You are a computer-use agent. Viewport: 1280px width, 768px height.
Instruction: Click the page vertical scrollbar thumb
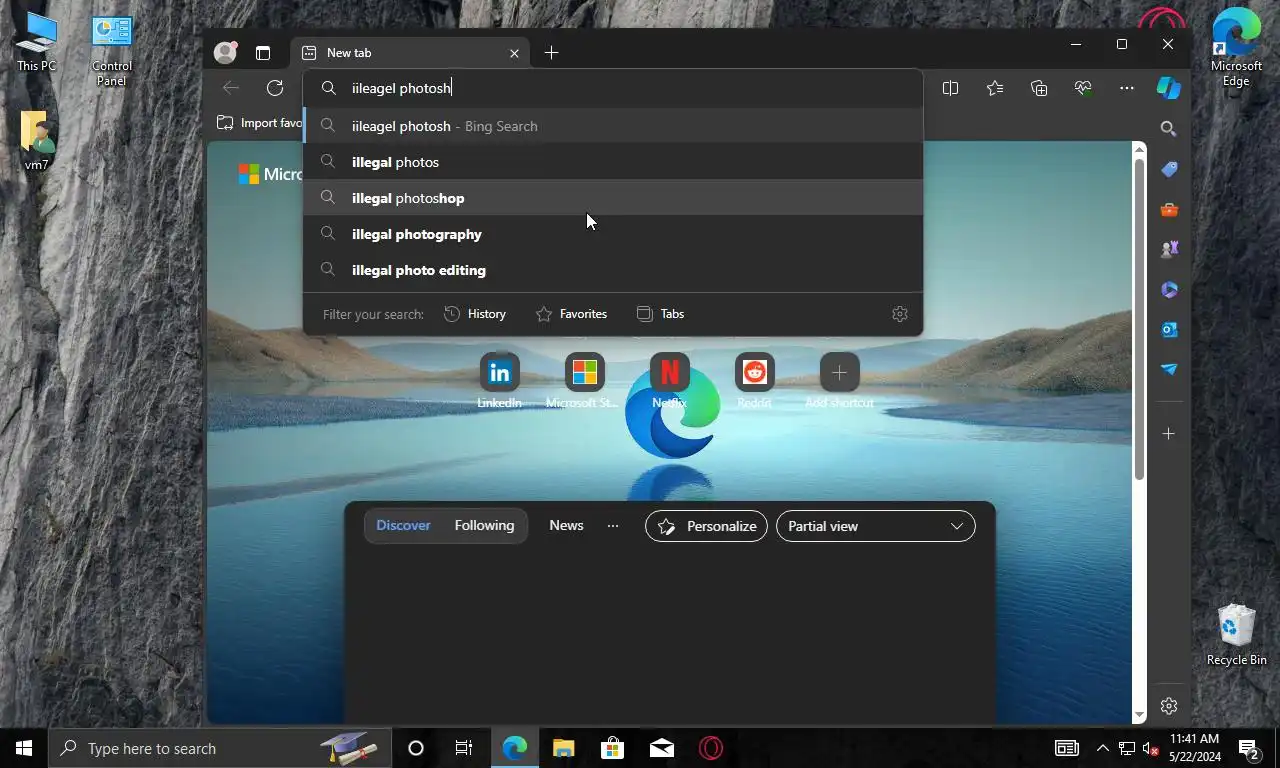(x=1139, y=319)
